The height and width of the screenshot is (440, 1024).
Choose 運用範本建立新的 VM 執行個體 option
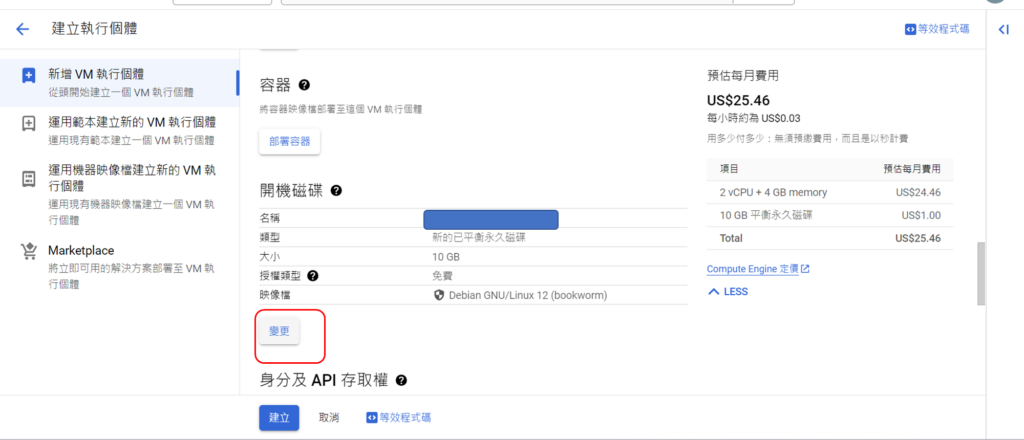[x=130, y=130]
